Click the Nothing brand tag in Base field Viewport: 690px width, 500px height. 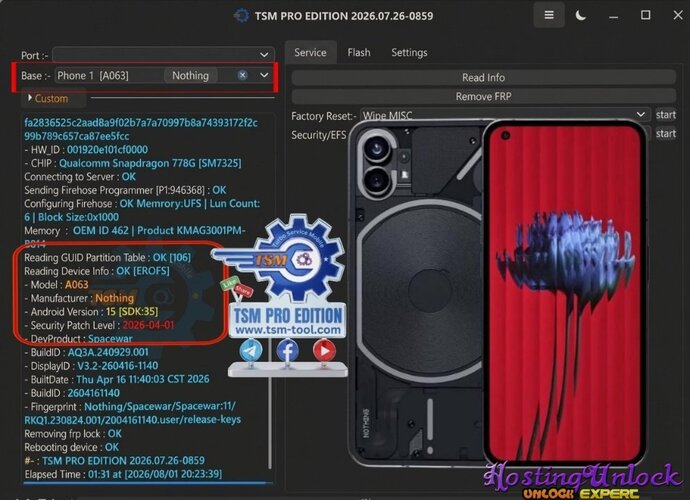click(x=191, y=76)
